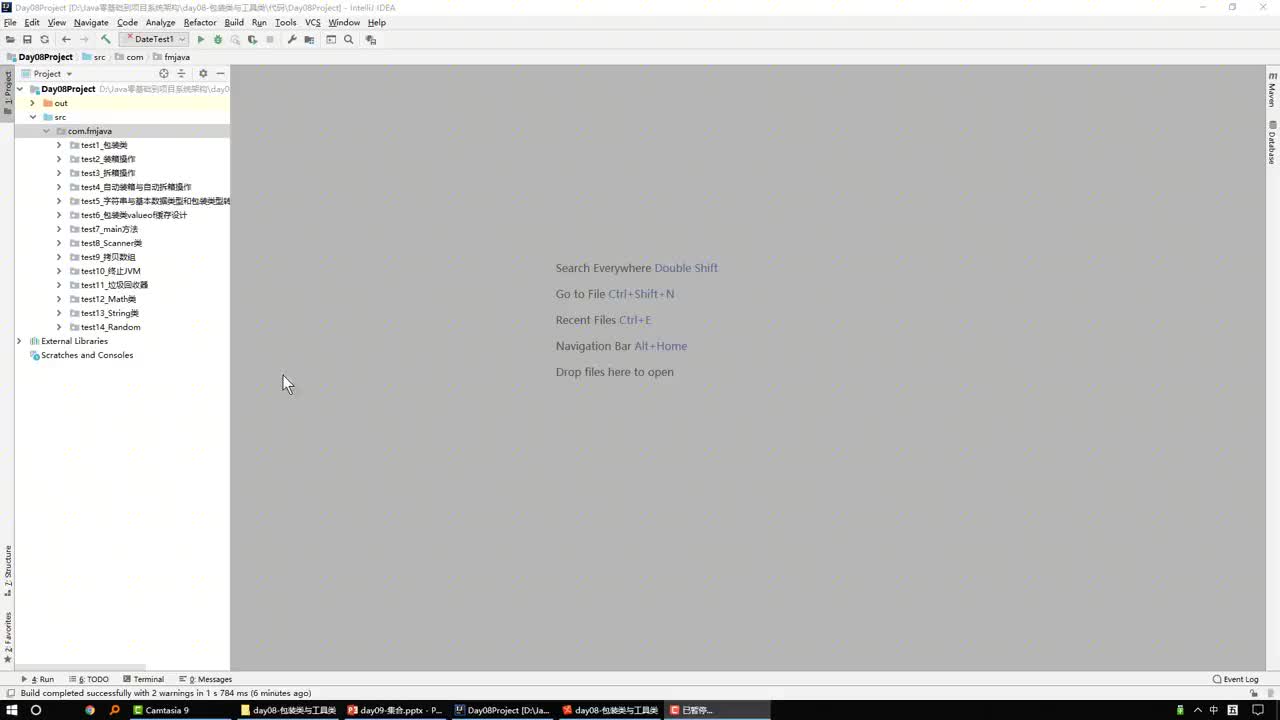Open the VCS menu
Screen dimensions: 1280x720
pos(313,22)
